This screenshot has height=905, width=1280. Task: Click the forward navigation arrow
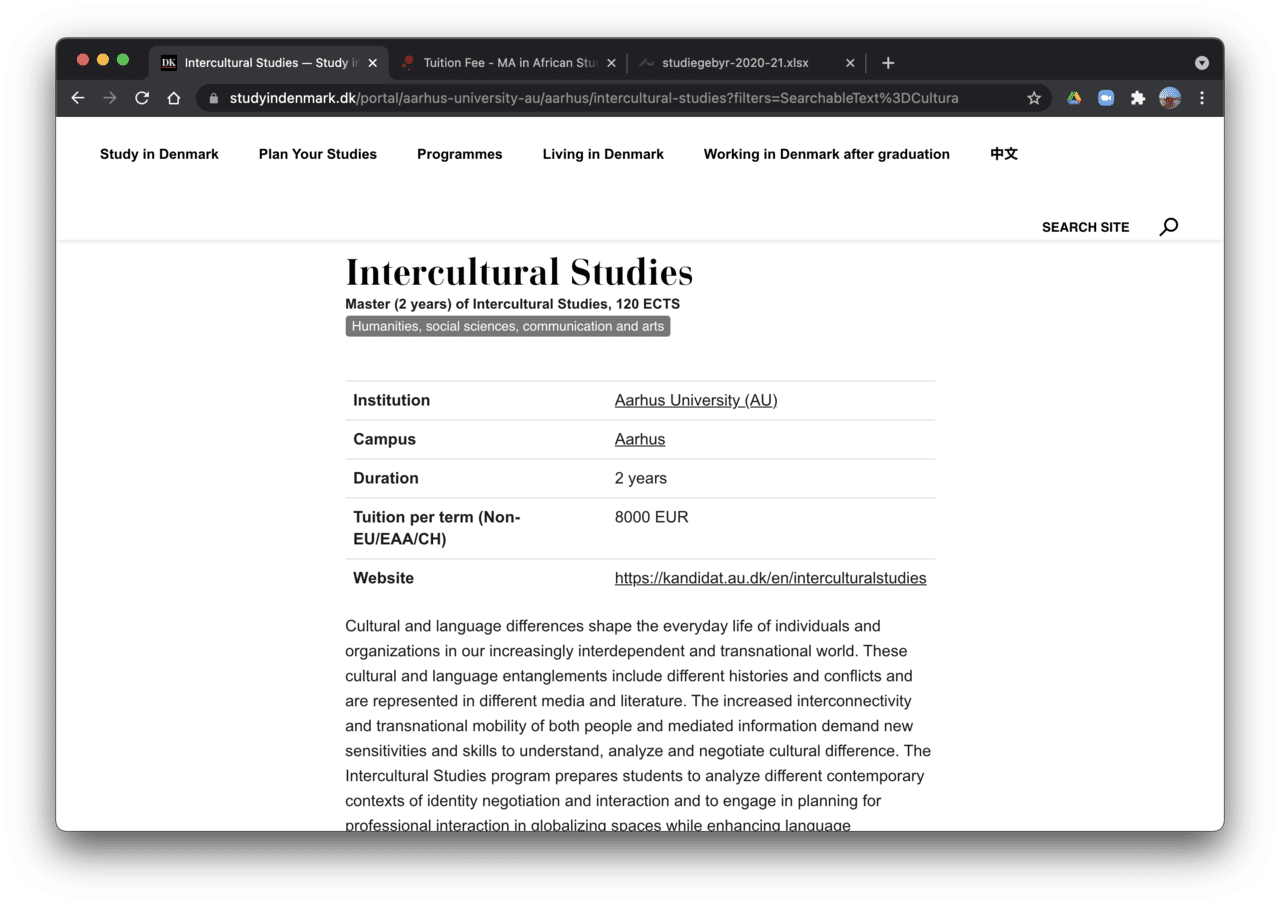point(109,98)
